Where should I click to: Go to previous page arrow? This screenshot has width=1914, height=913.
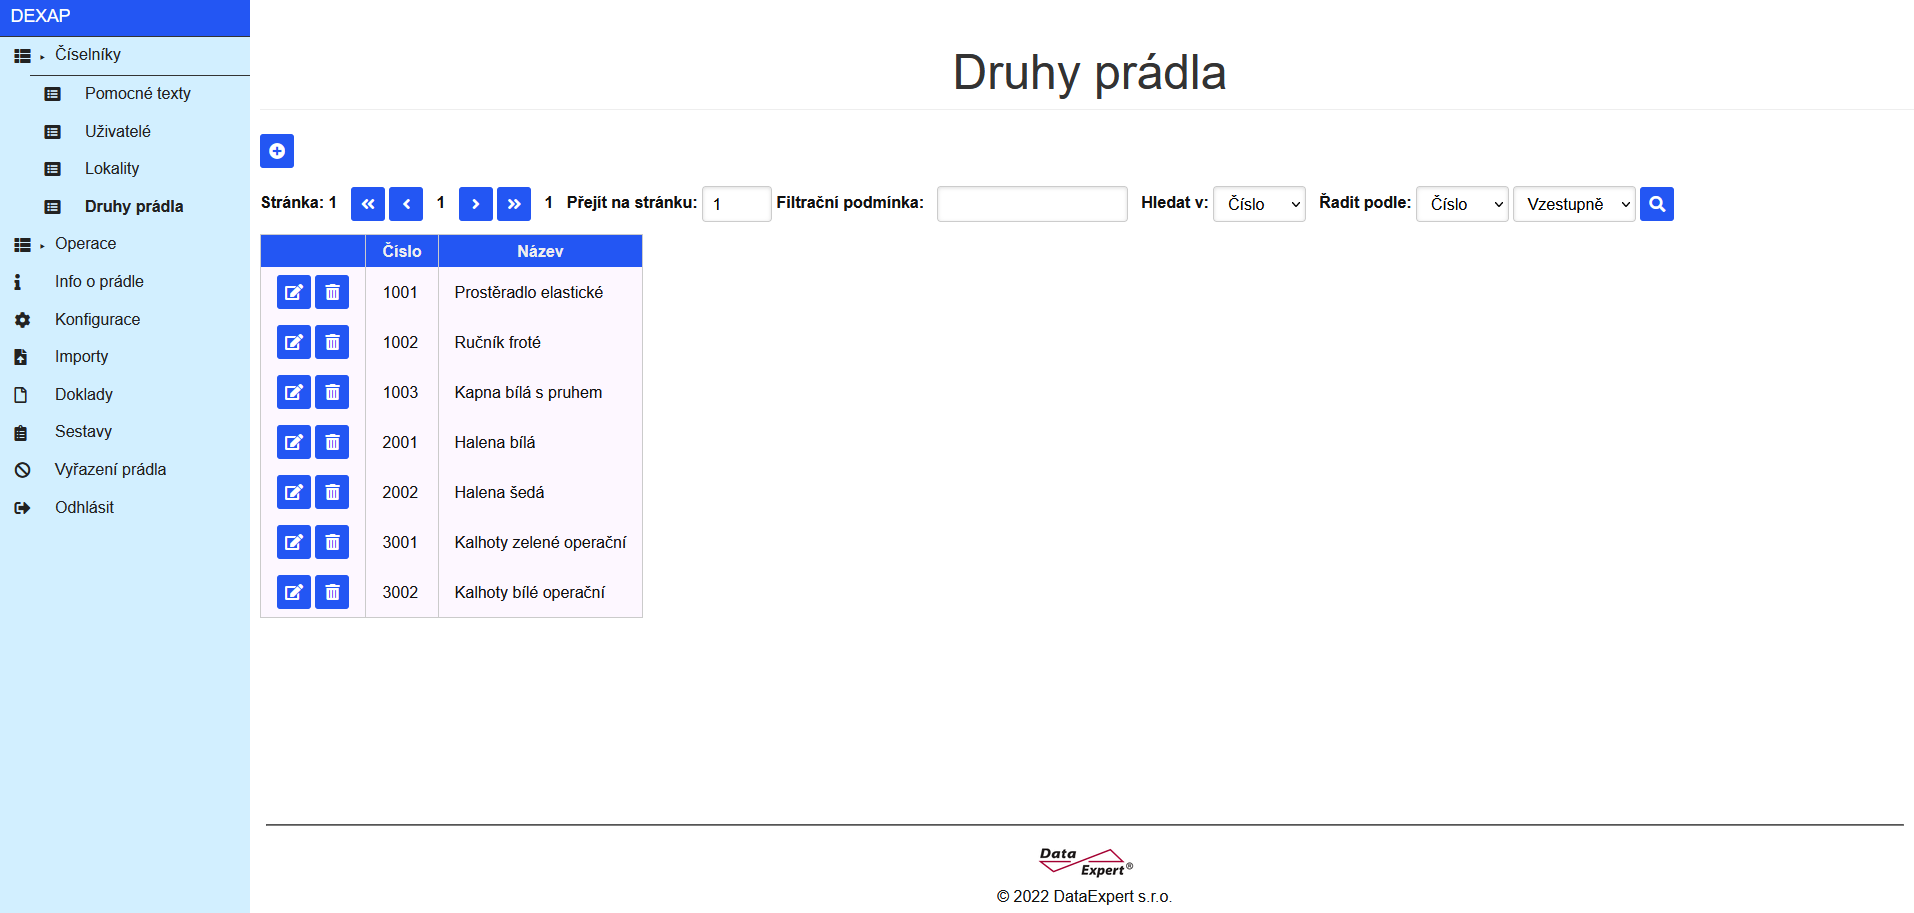(x=406, y=204)
